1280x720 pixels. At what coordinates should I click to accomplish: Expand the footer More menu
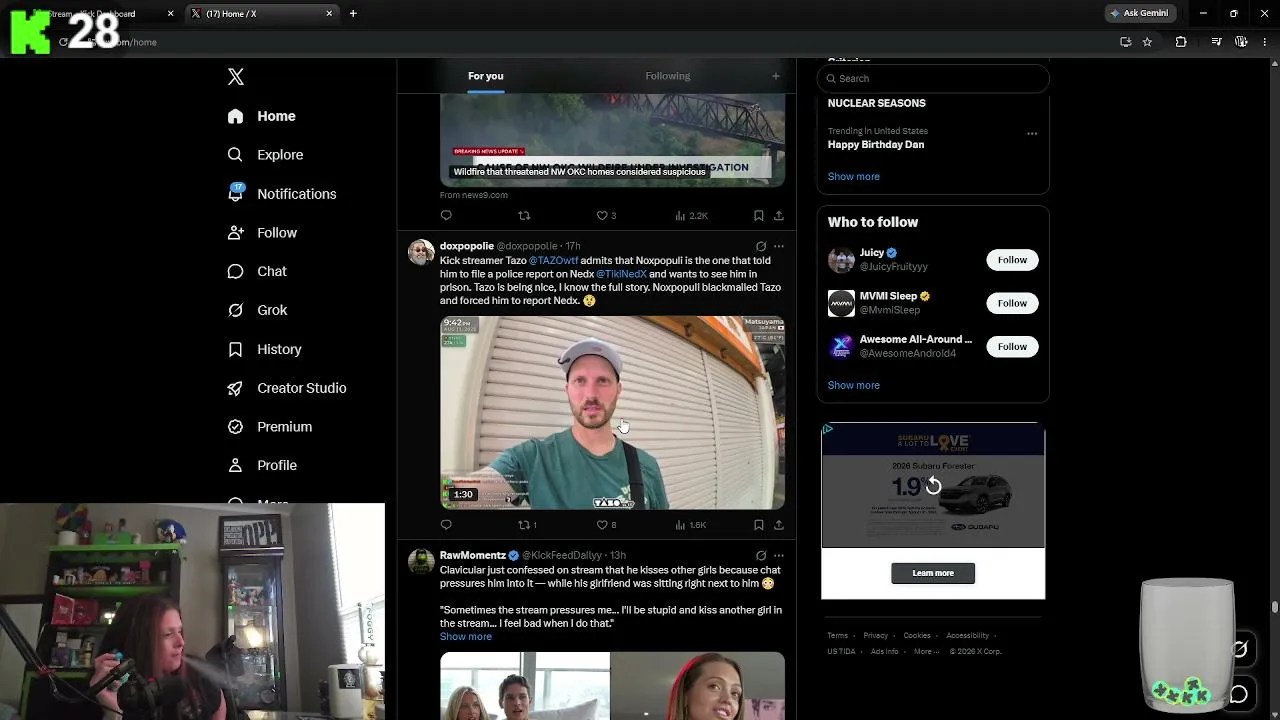[x=925, y=651]
